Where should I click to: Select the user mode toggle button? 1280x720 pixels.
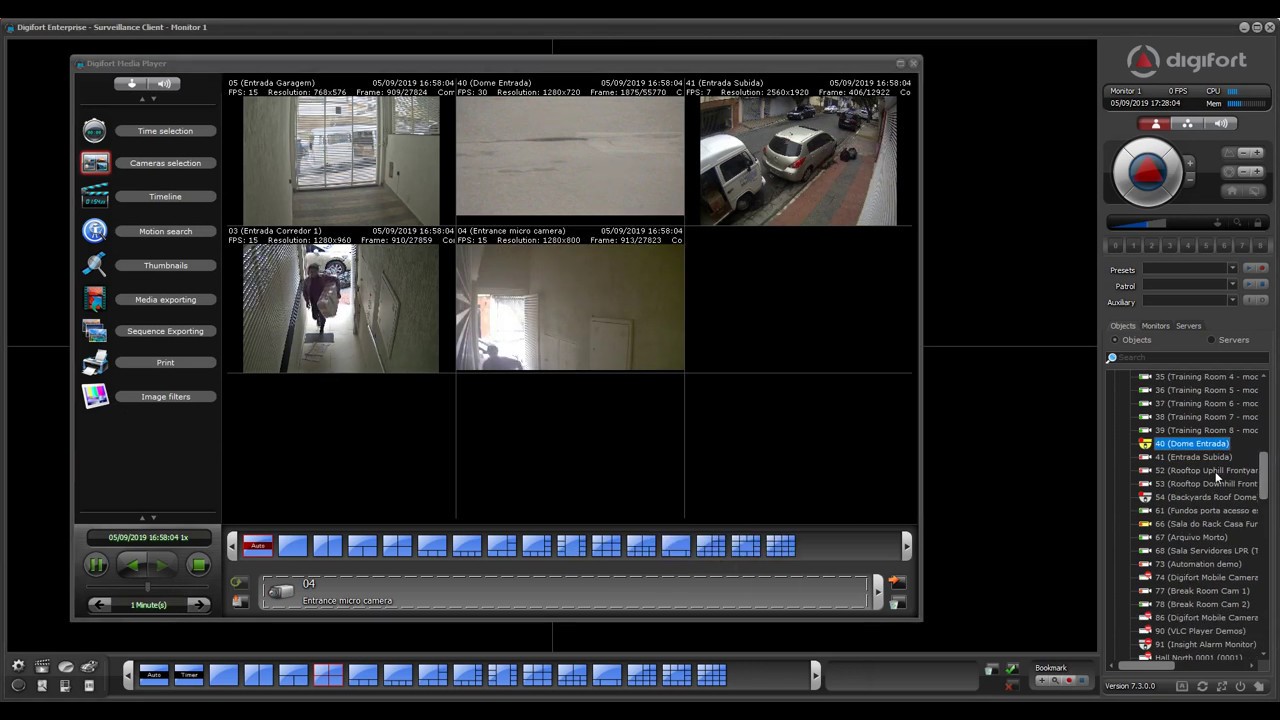click(x=1155, y=124)
